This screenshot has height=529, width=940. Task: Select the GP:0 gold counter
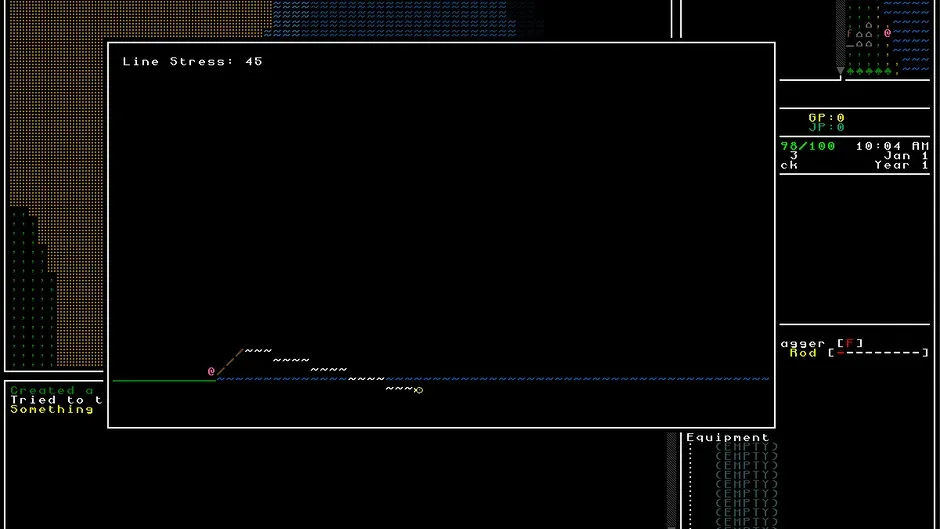[826, 118]
